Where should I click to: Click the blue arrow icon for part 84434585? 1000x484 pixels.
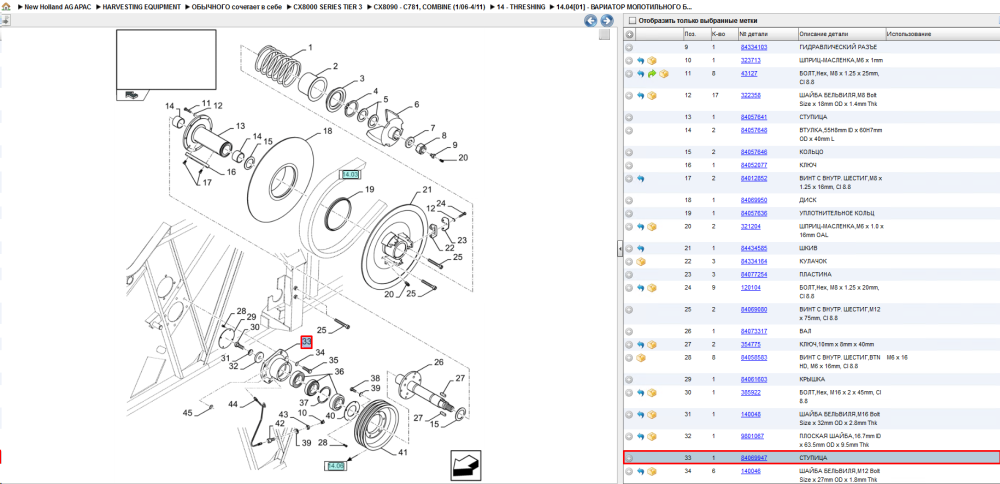point(641,248)
